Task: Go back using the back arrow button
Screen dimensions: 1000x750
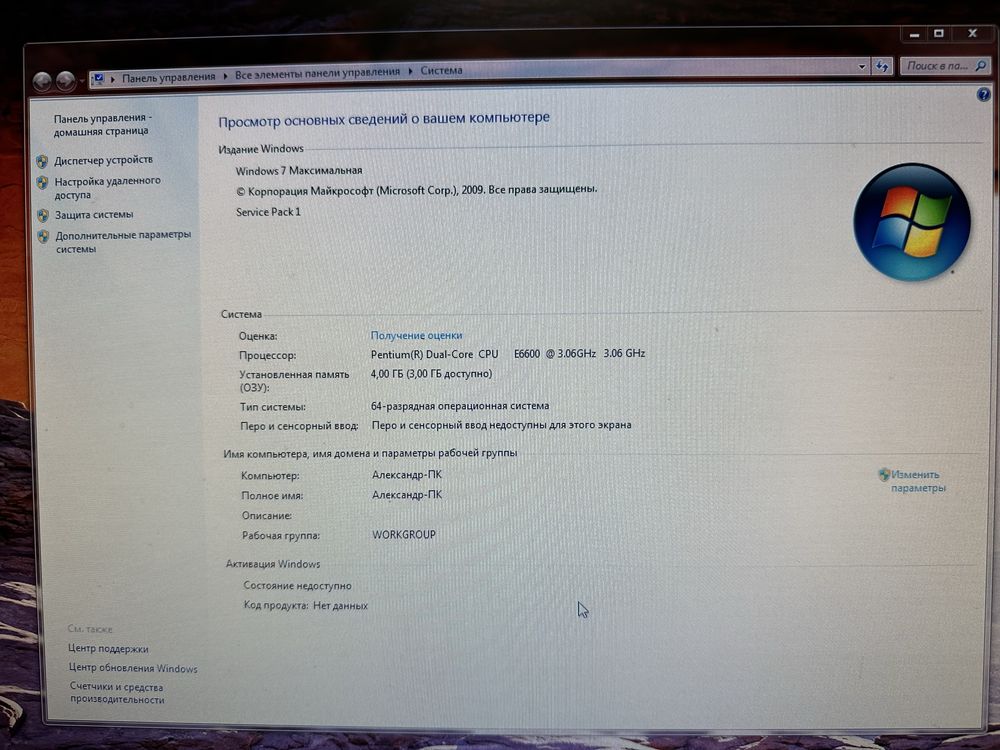Action: tap(42, 81)
